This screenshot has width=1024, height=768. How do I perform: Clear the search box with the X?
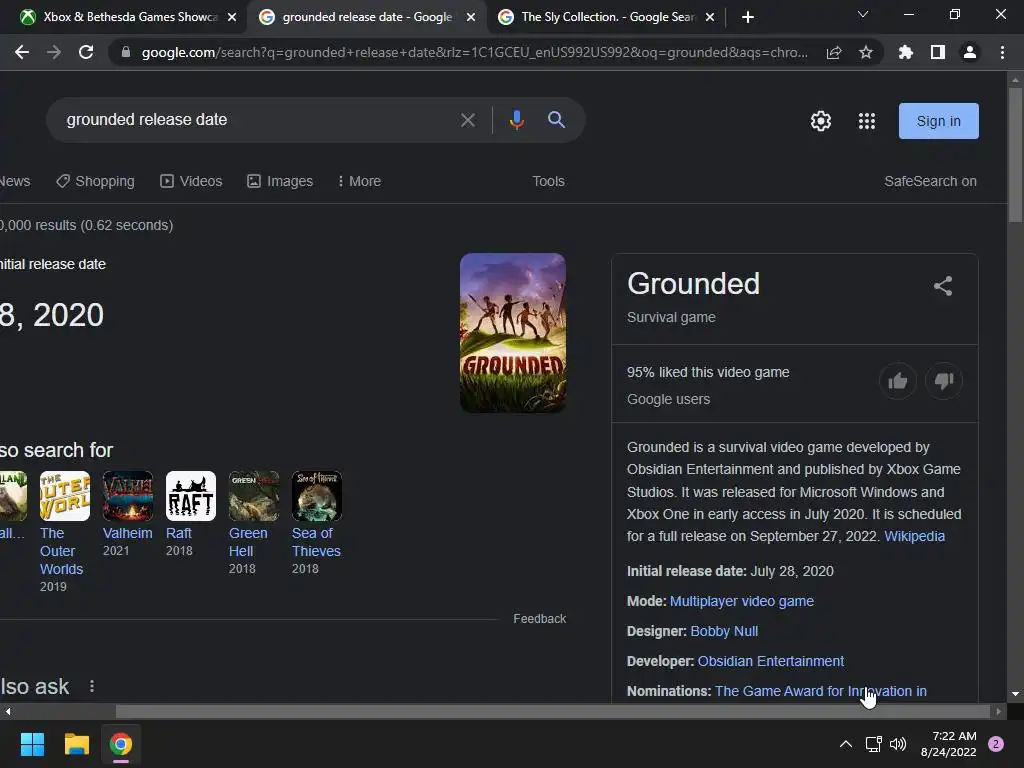coord(468,120)
